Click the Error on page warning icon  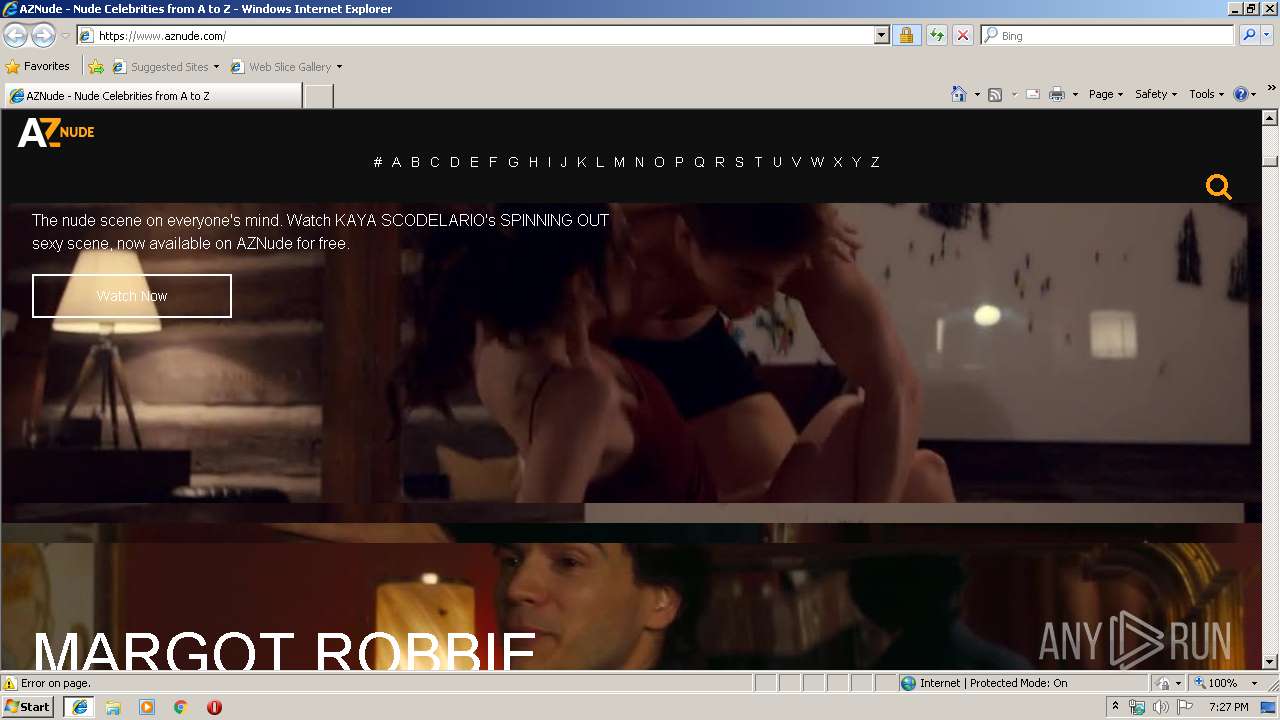pyautogui.click(x=10, y=684)
